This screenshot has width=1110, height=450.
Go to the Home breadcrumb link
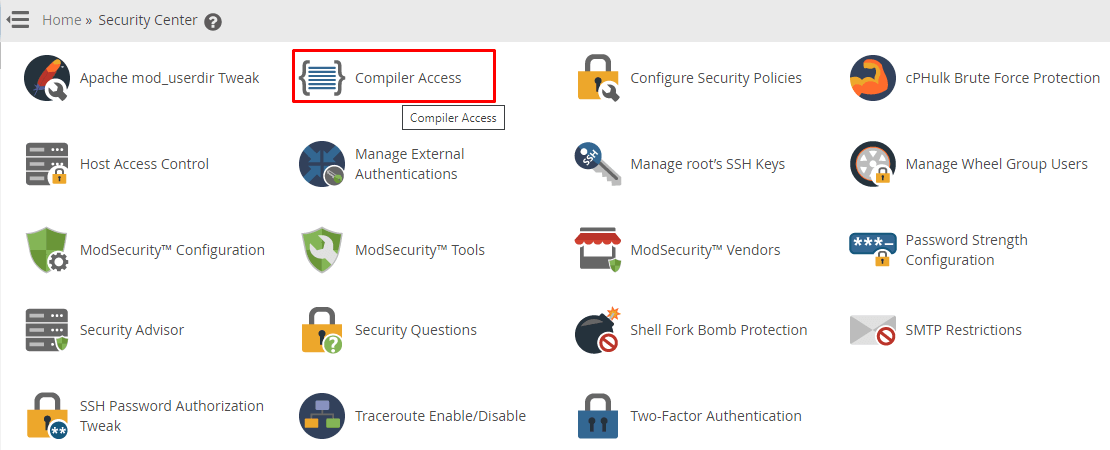pyautogui.click(x=62, y=20)
